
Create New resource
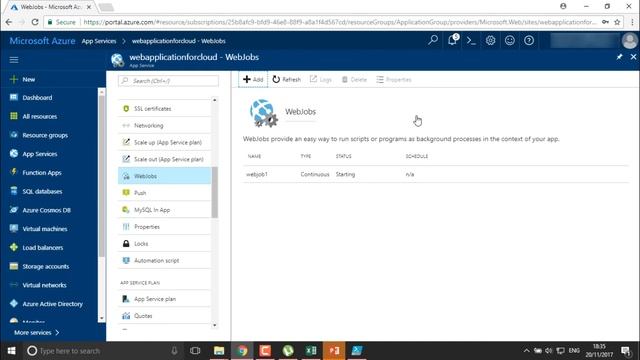click(23, 79)
